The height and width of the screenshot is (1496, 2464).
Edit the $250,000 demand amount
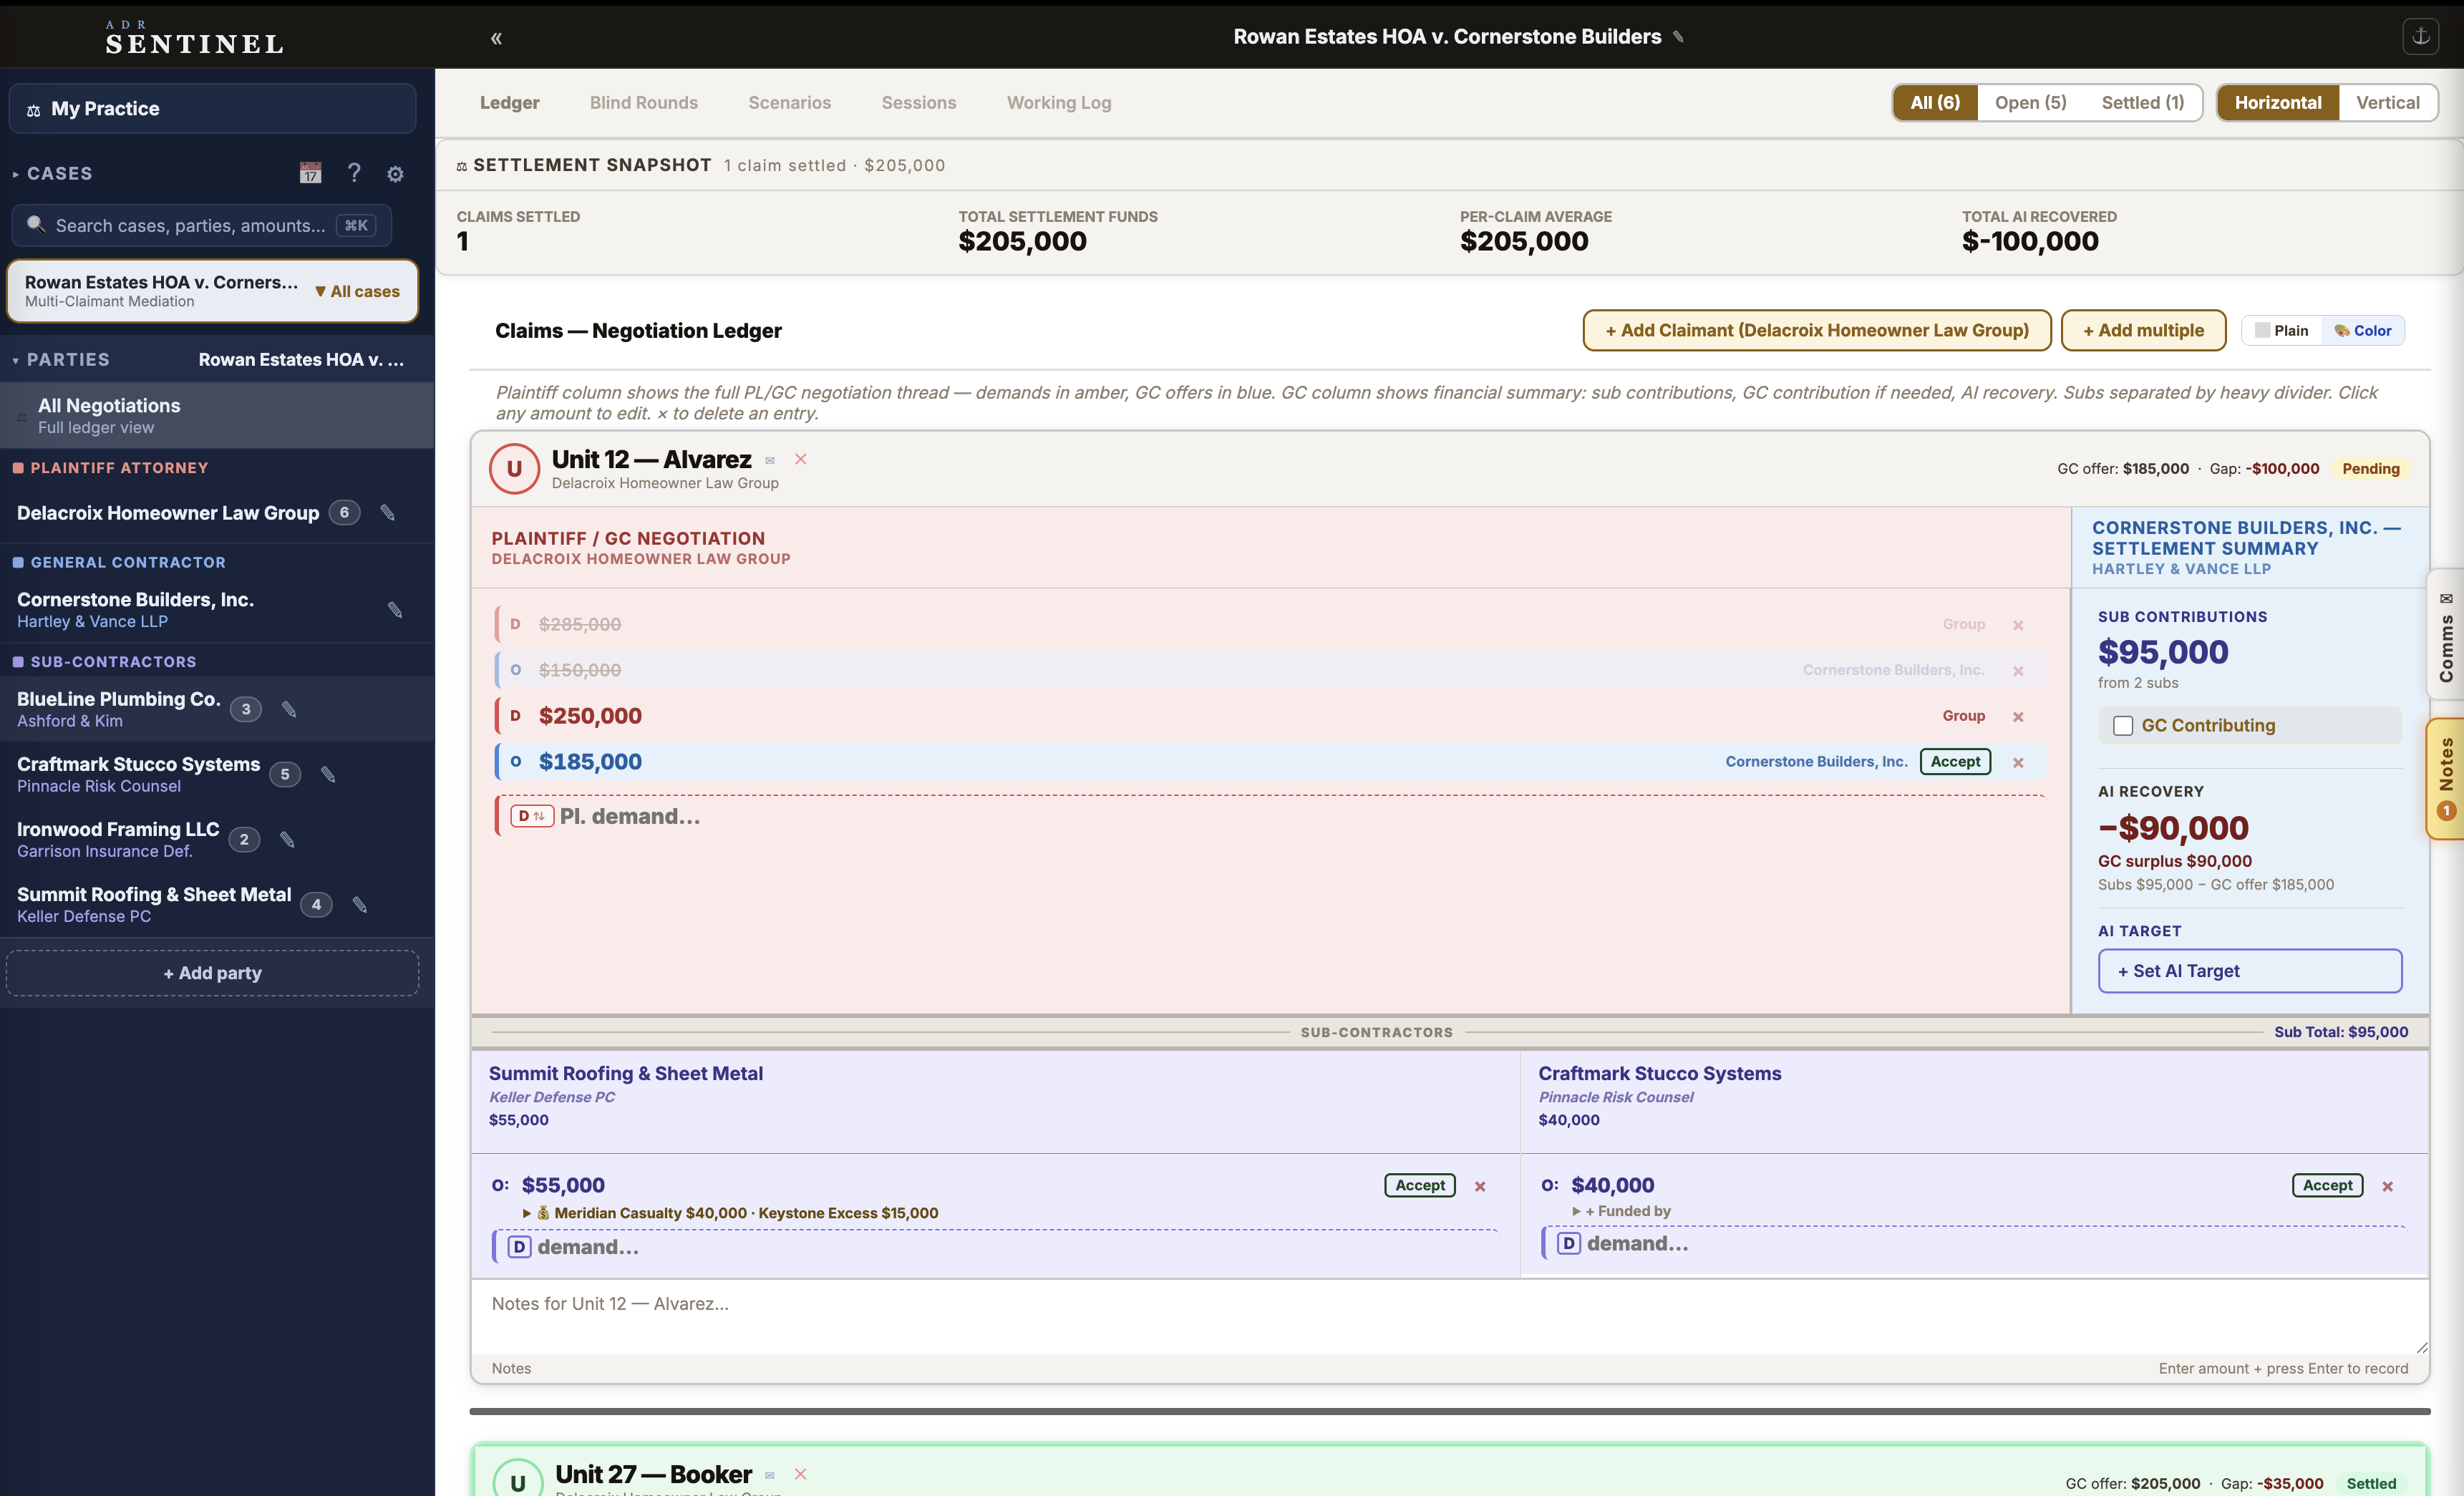tap(590, 716)
